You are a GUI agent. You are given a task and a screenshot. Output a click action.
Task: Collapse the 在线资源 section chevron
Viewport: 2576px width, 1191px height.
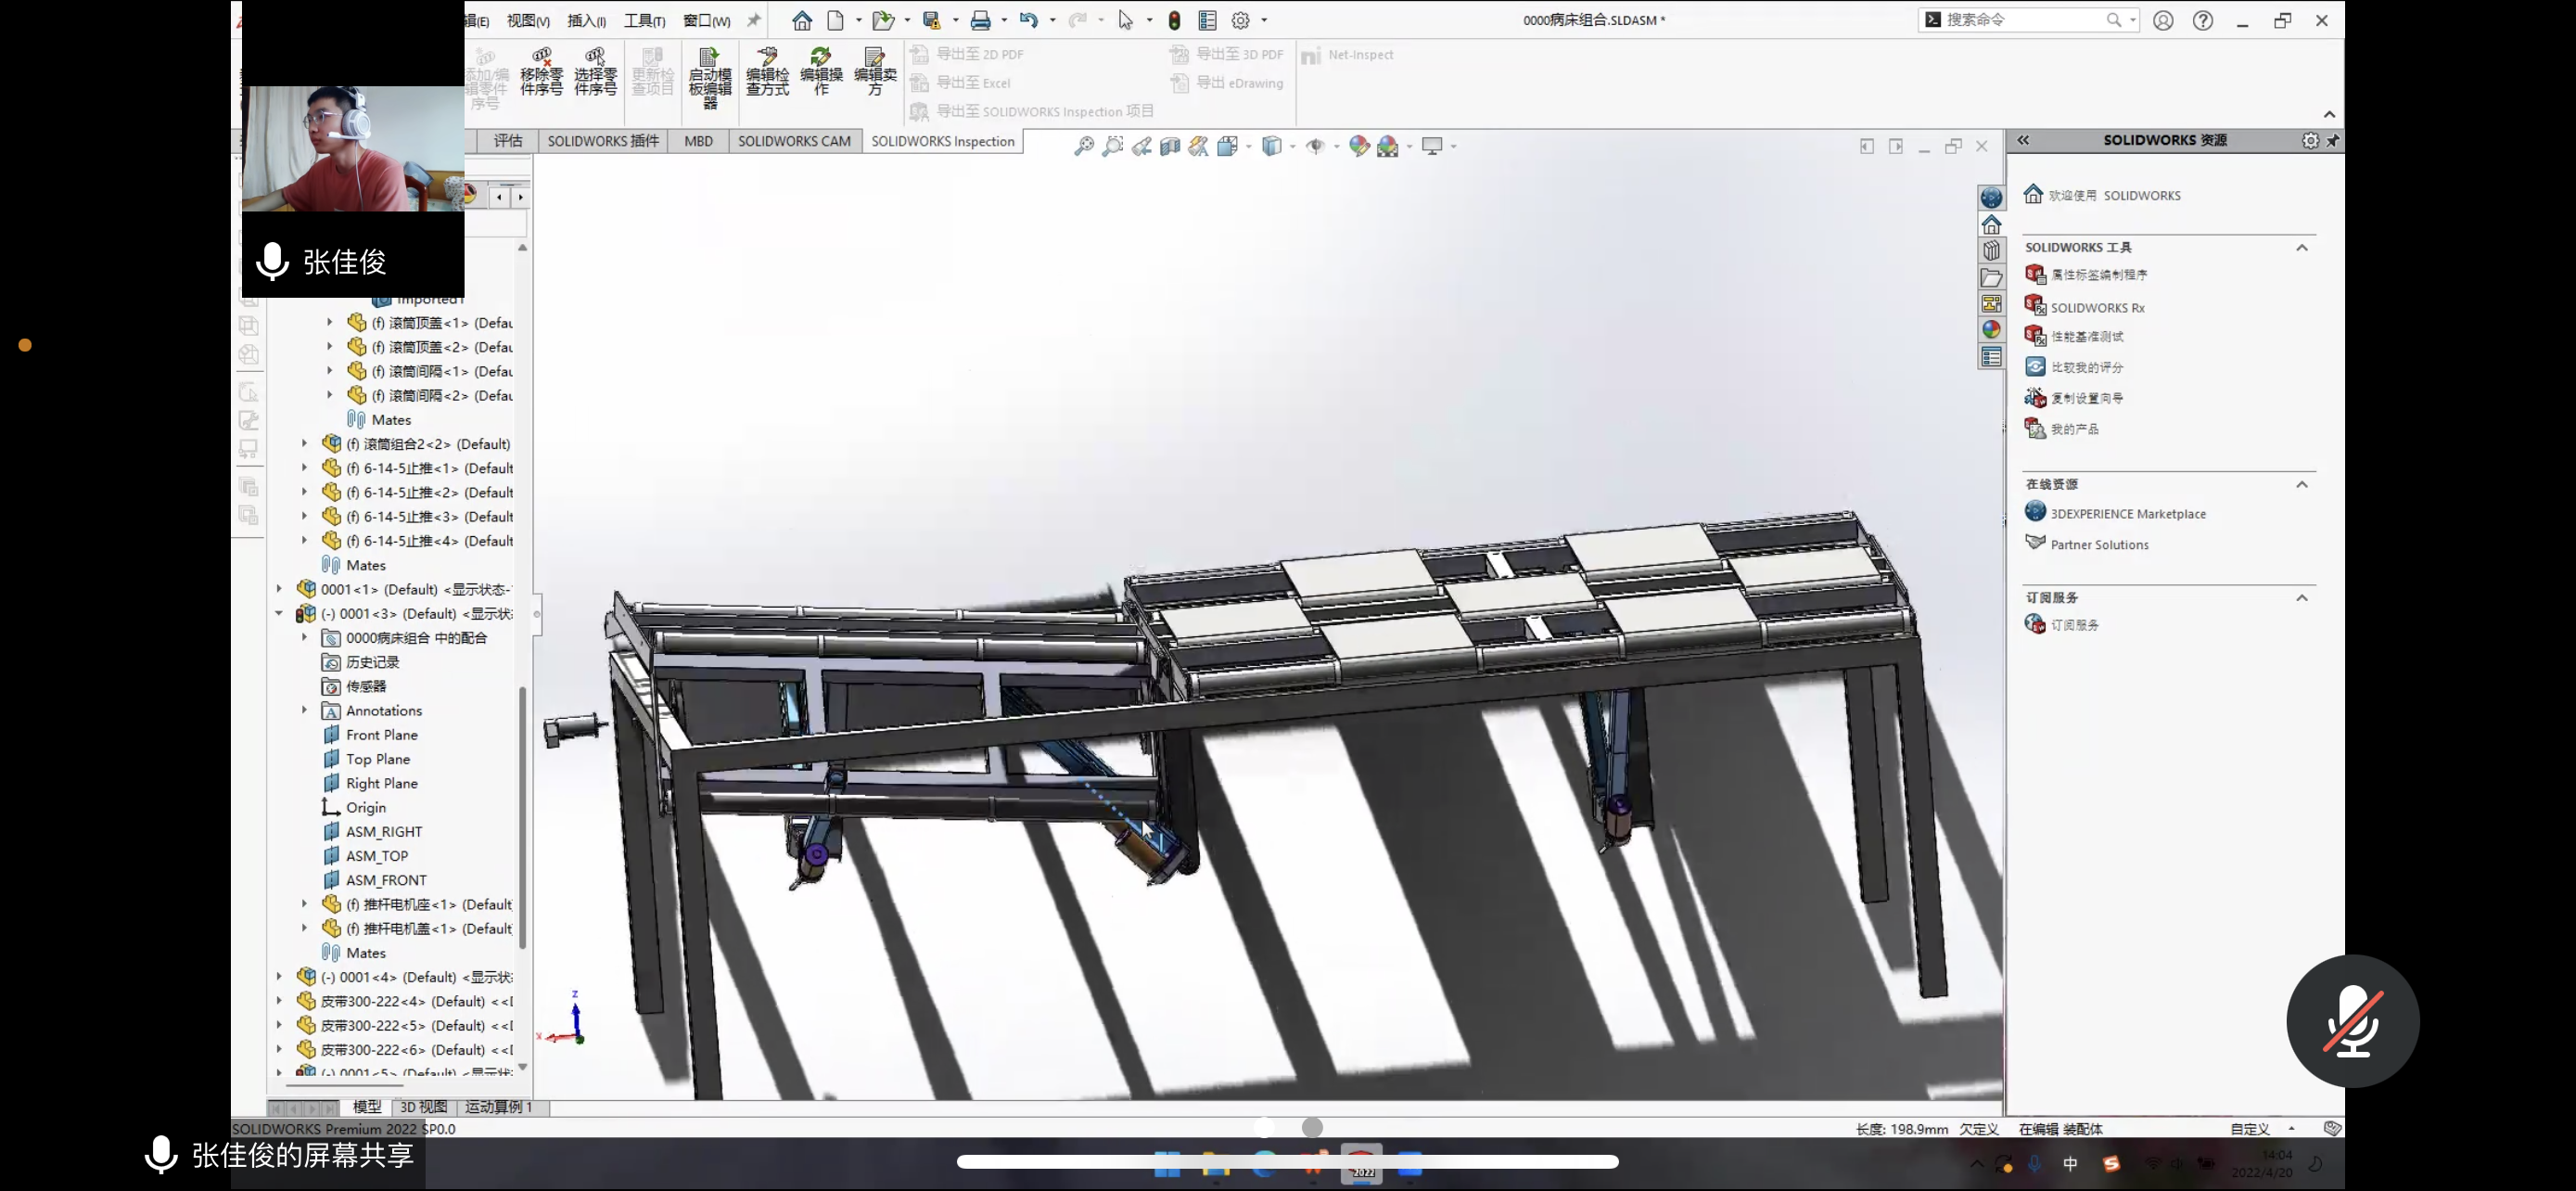pyautogui.click(x=2302, y=485)
